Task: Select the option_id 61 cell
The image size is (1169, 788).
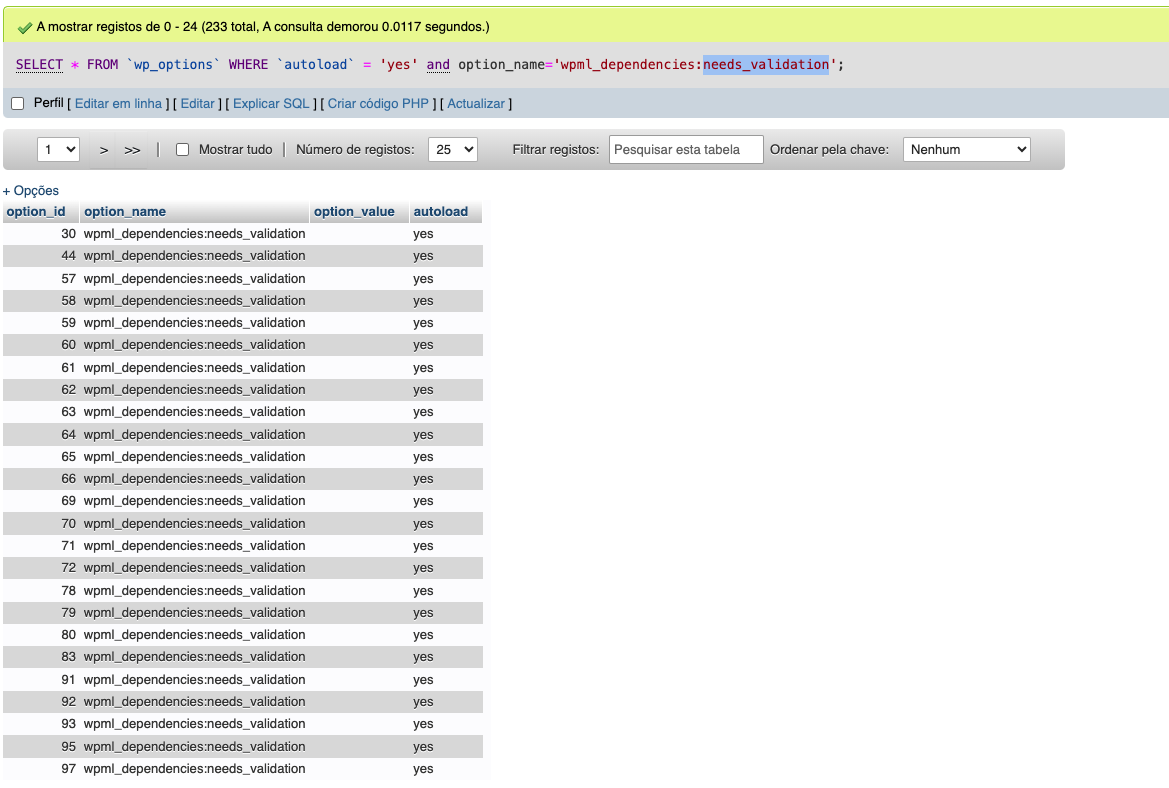Action: click(41, 368)
